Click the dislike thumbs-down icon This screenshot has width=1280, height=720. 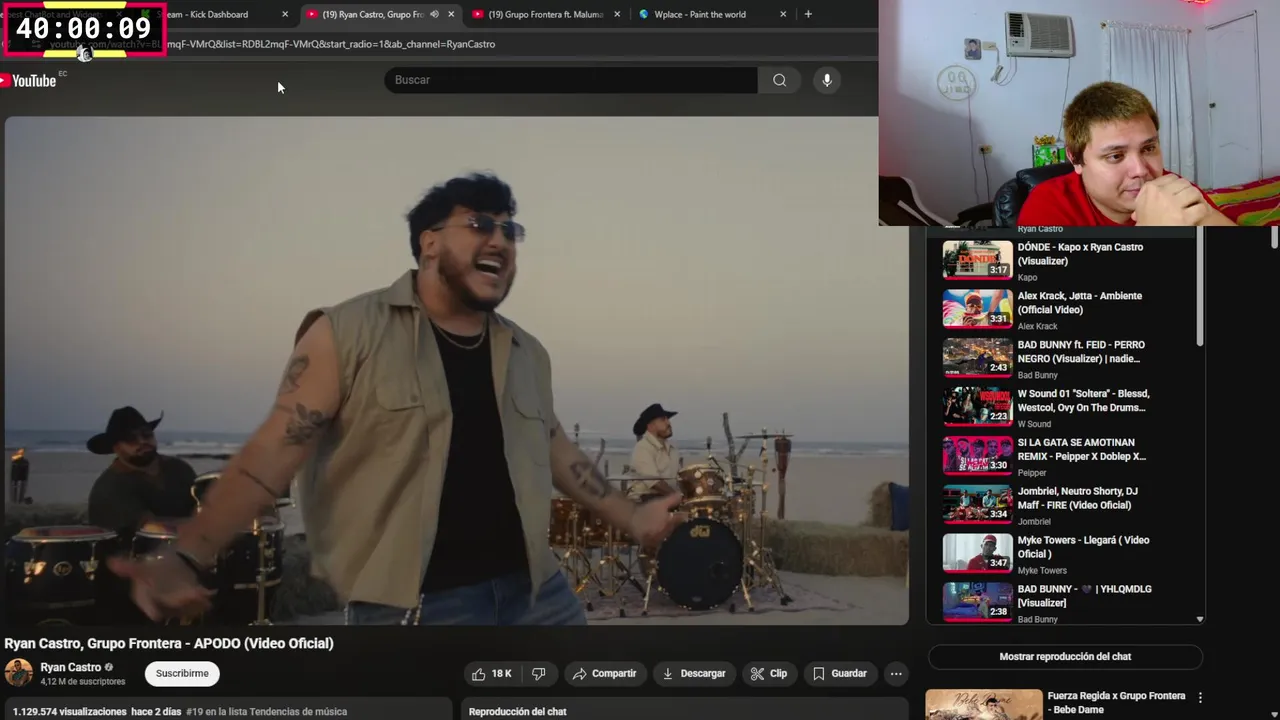click(x=538, y=674)
